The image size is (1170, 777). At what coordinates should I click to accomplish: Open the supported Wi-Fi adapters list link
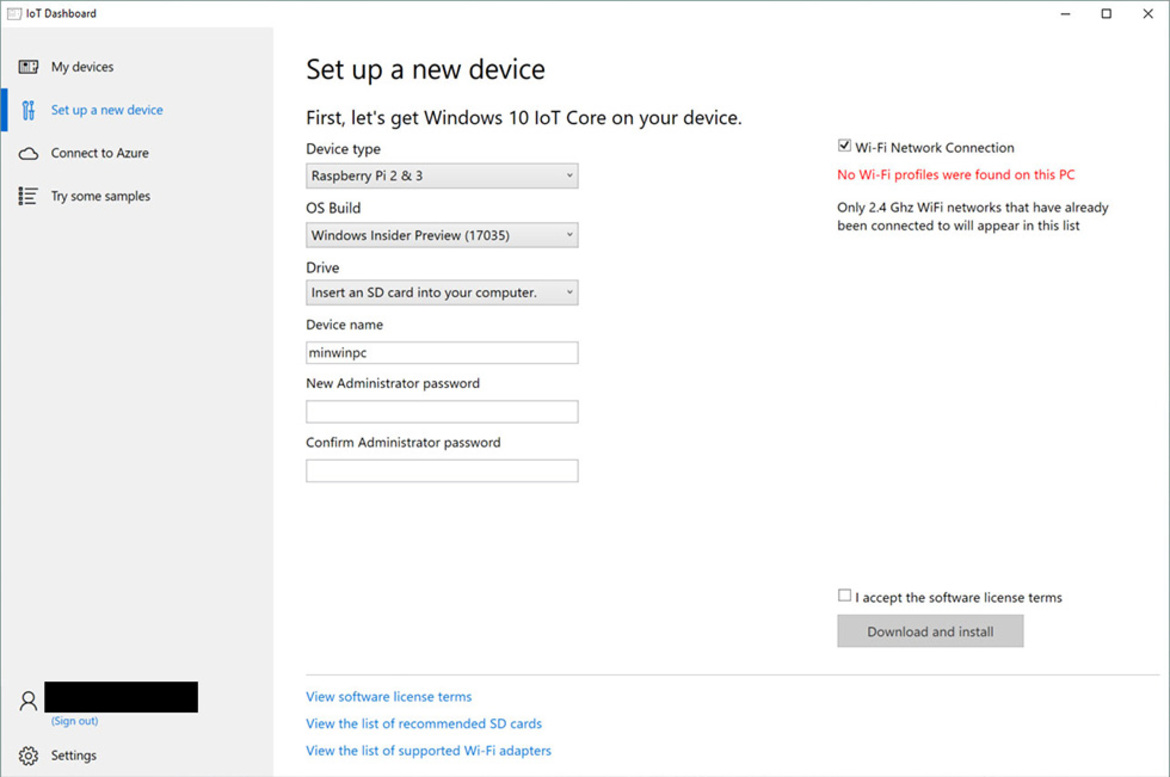click(x=428, y=750)
